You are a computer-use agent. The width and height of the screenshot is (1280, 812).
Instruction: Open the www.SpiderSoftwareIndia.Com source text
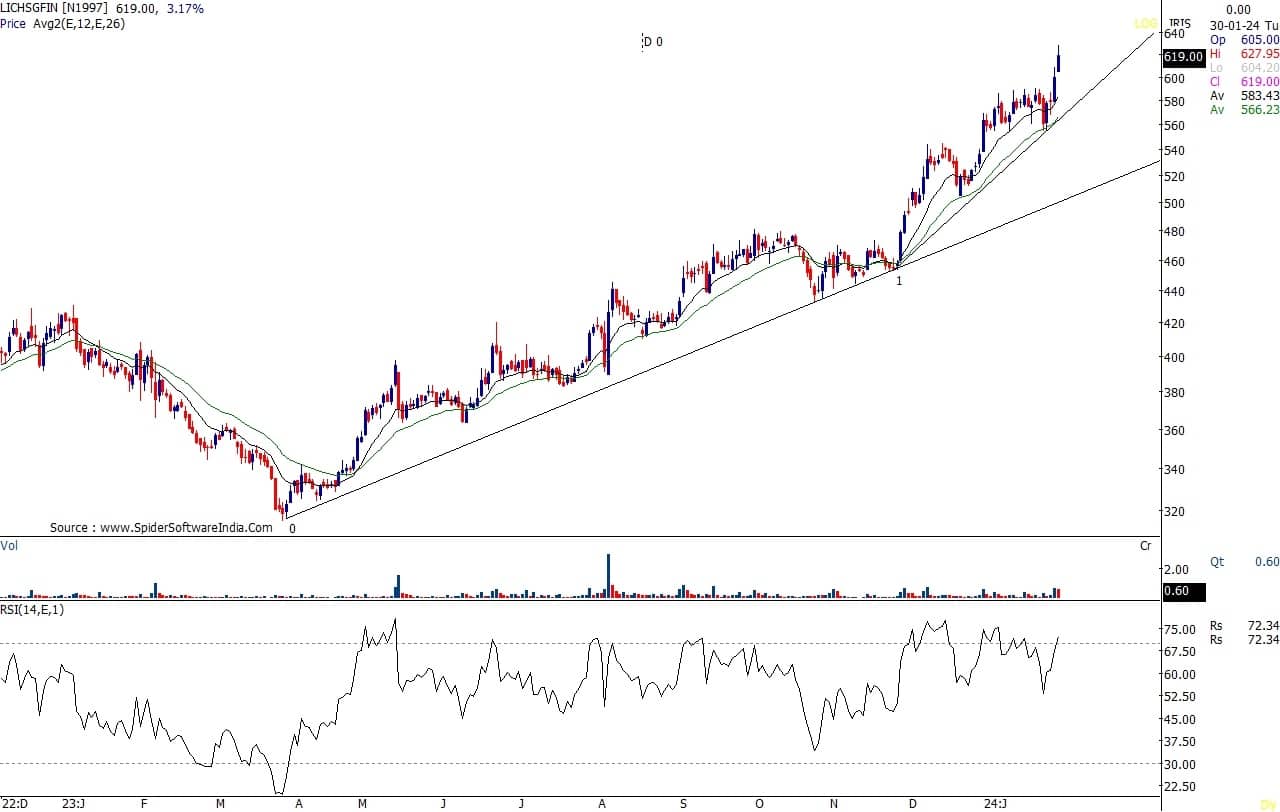(x=186, y=528)
